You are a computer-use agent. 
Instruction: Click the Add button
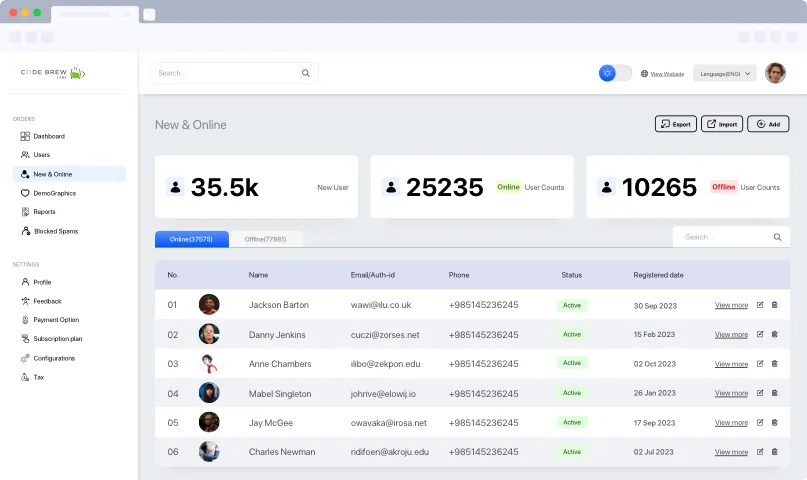[768, 124]
